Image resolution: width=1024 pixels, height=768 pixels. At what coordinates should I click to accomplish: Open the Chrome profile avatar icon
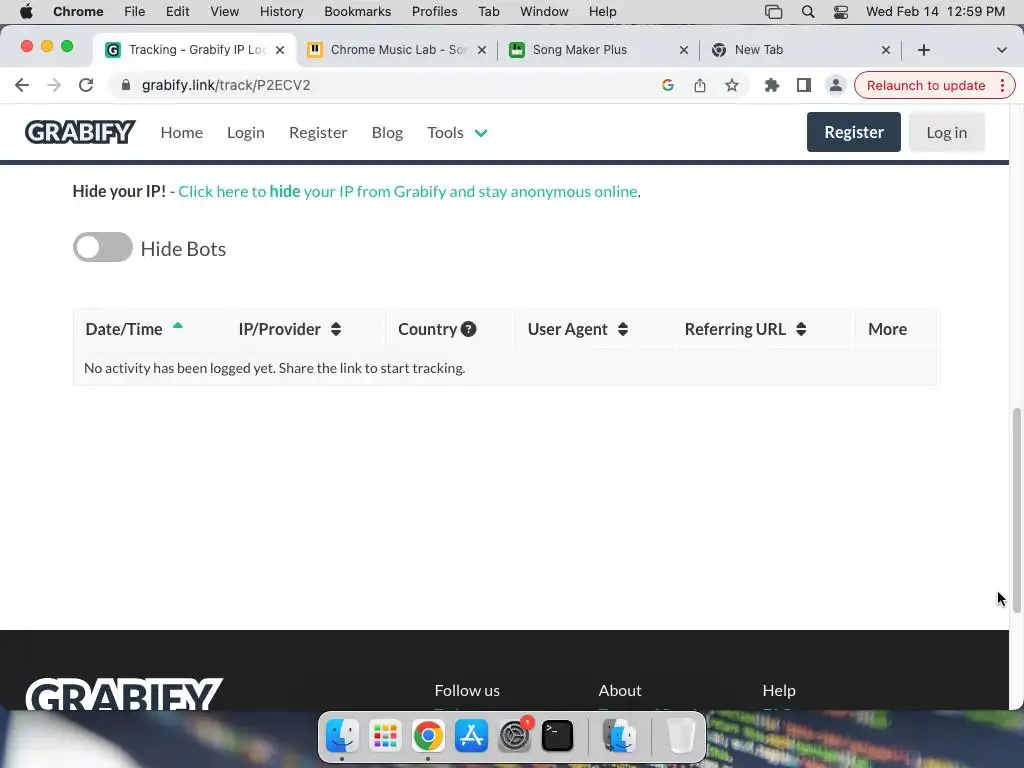coord(835,85)
